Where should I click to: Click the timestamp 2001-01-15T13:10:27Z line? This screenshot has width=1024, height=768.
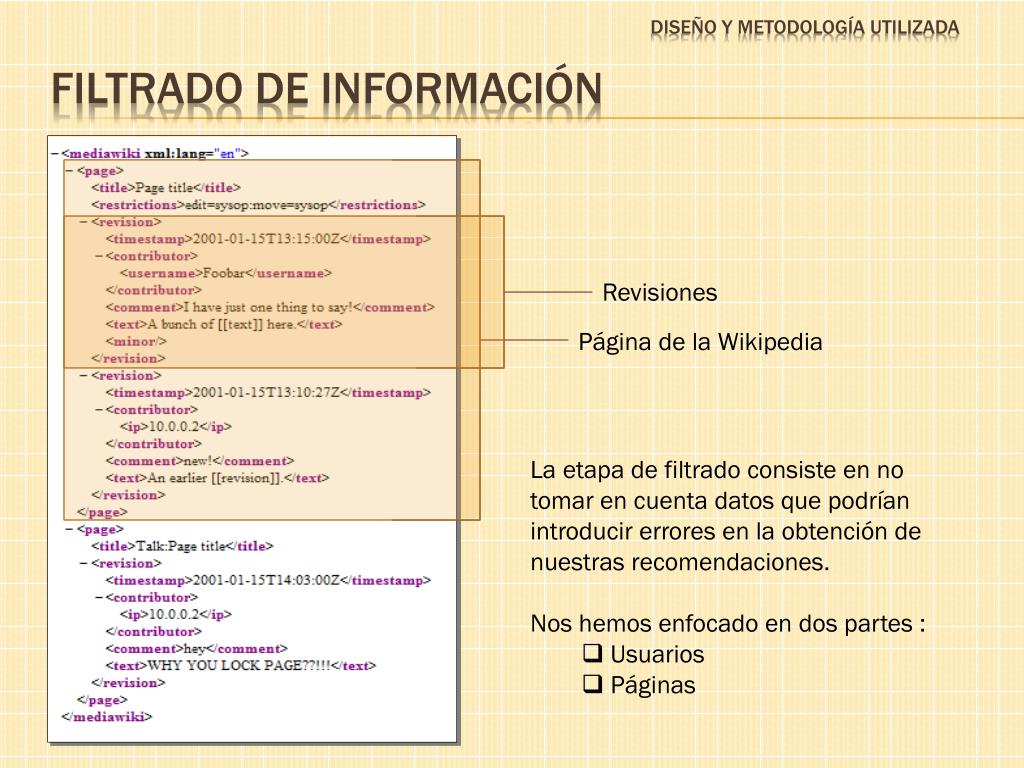(x=268, y=392)
